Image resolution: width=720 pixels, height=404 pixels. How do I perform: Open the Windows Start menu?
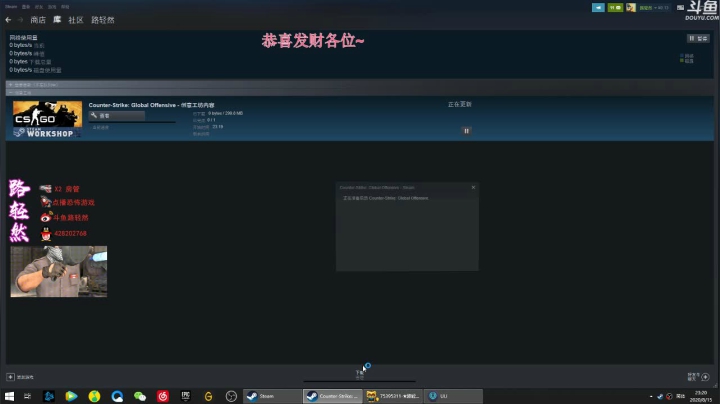click(9, 396)
